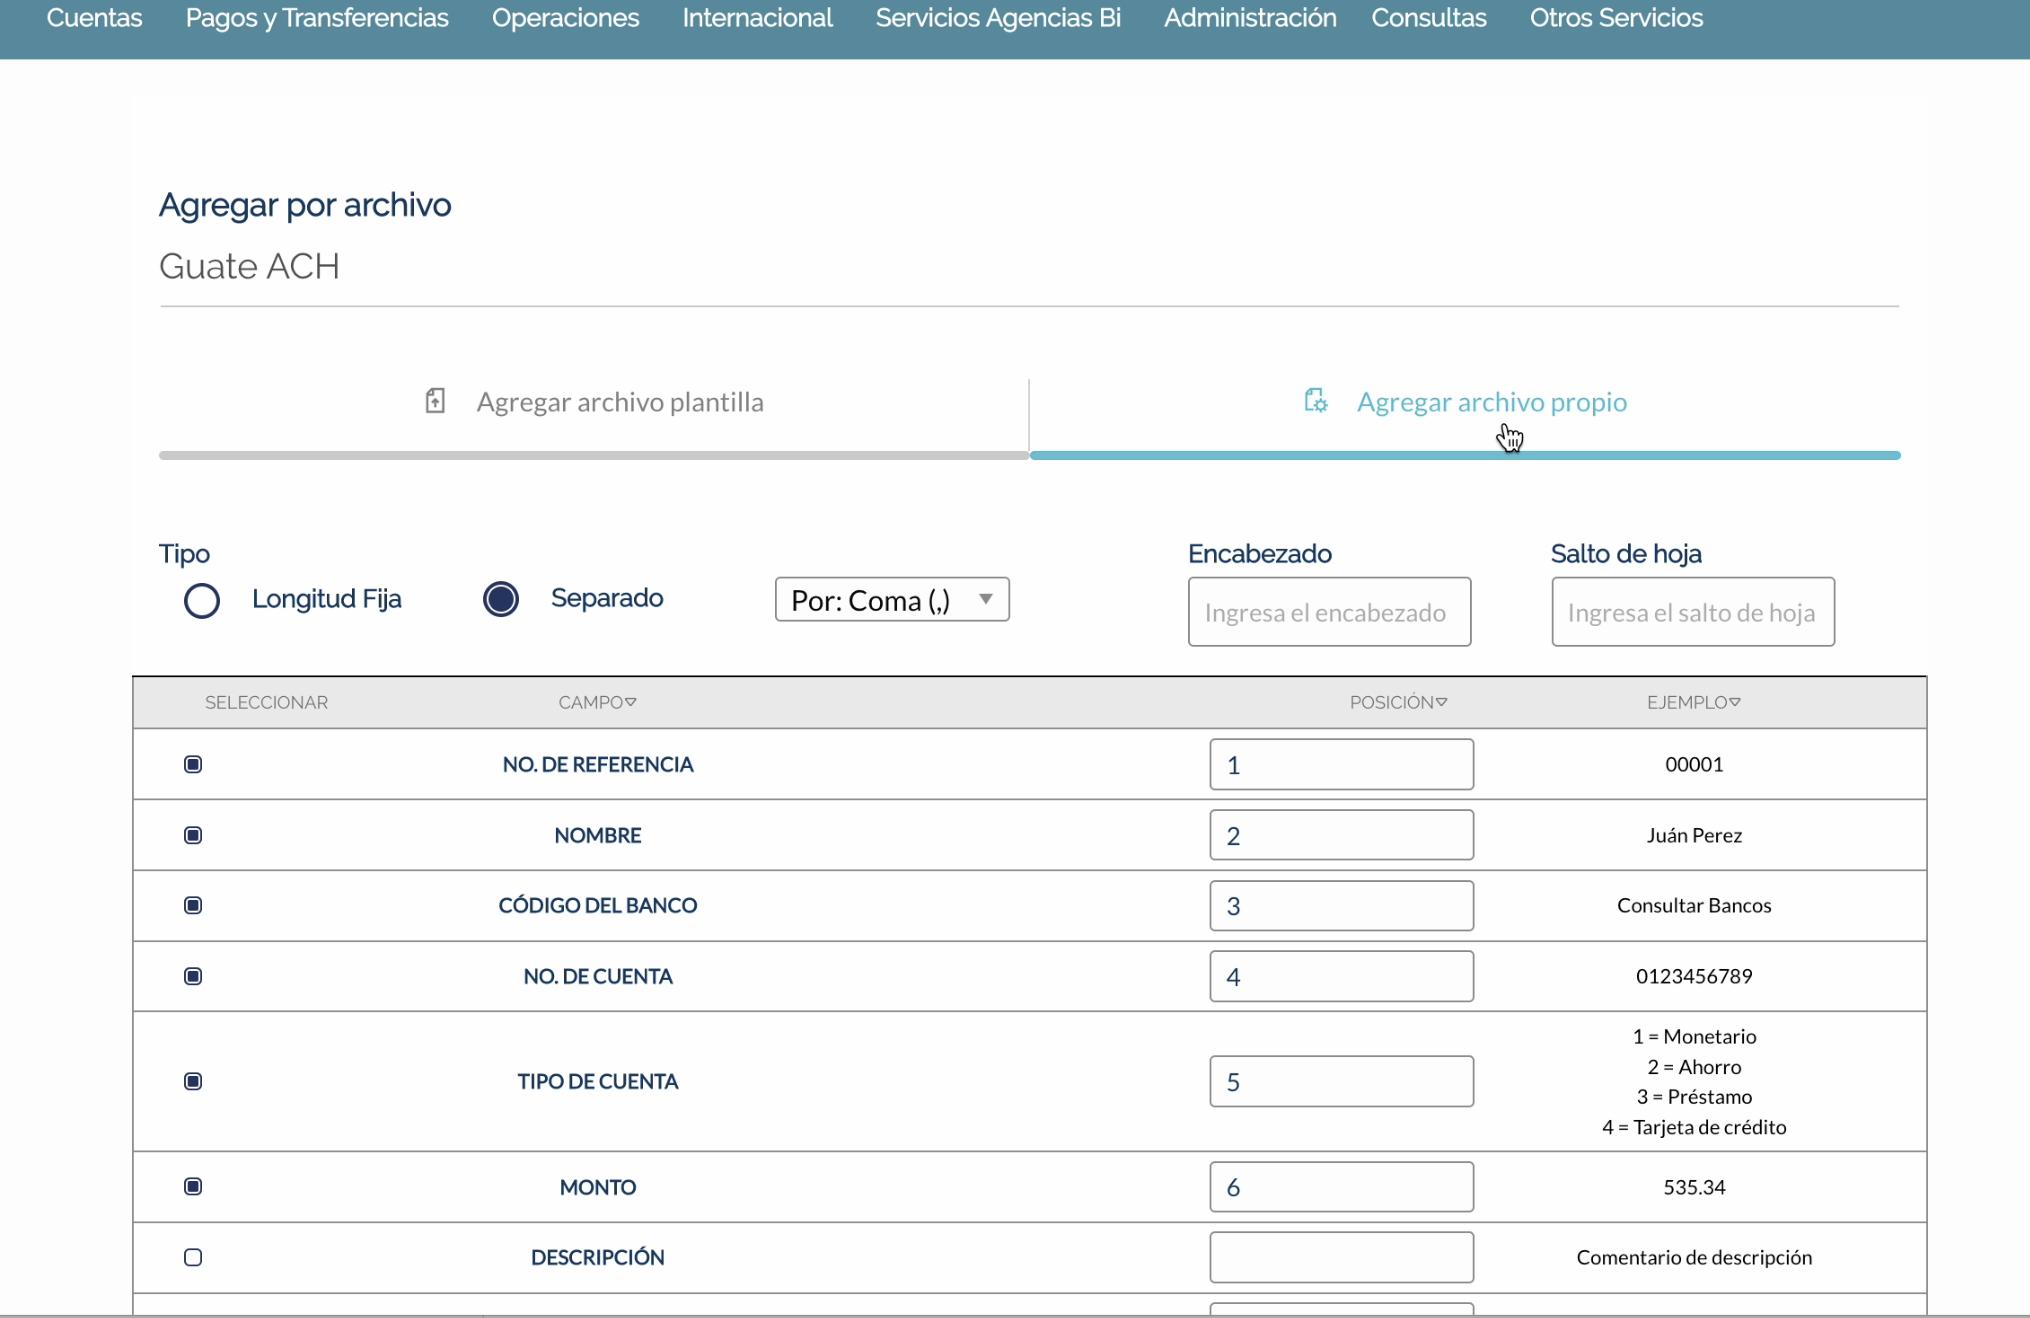This screenshot has height=1318, width=2030.
Task: Click the custom file gear icon
Action: [1316, 402]
